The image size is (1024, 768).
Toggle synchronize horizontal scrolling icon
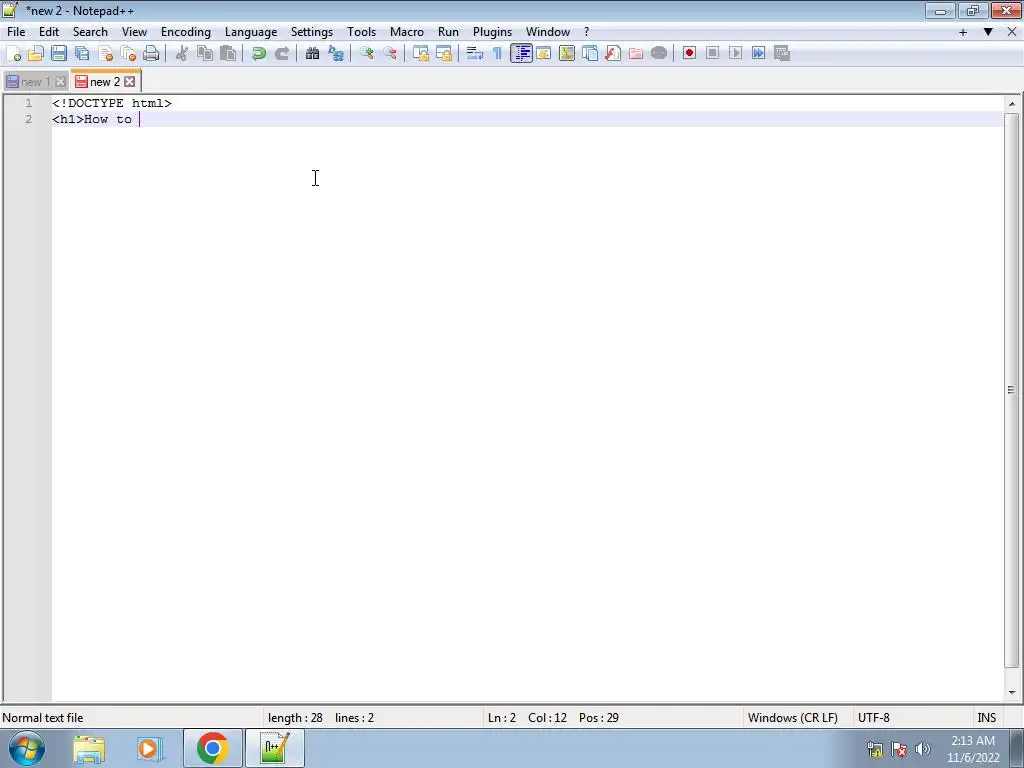[x=443, y=54]
